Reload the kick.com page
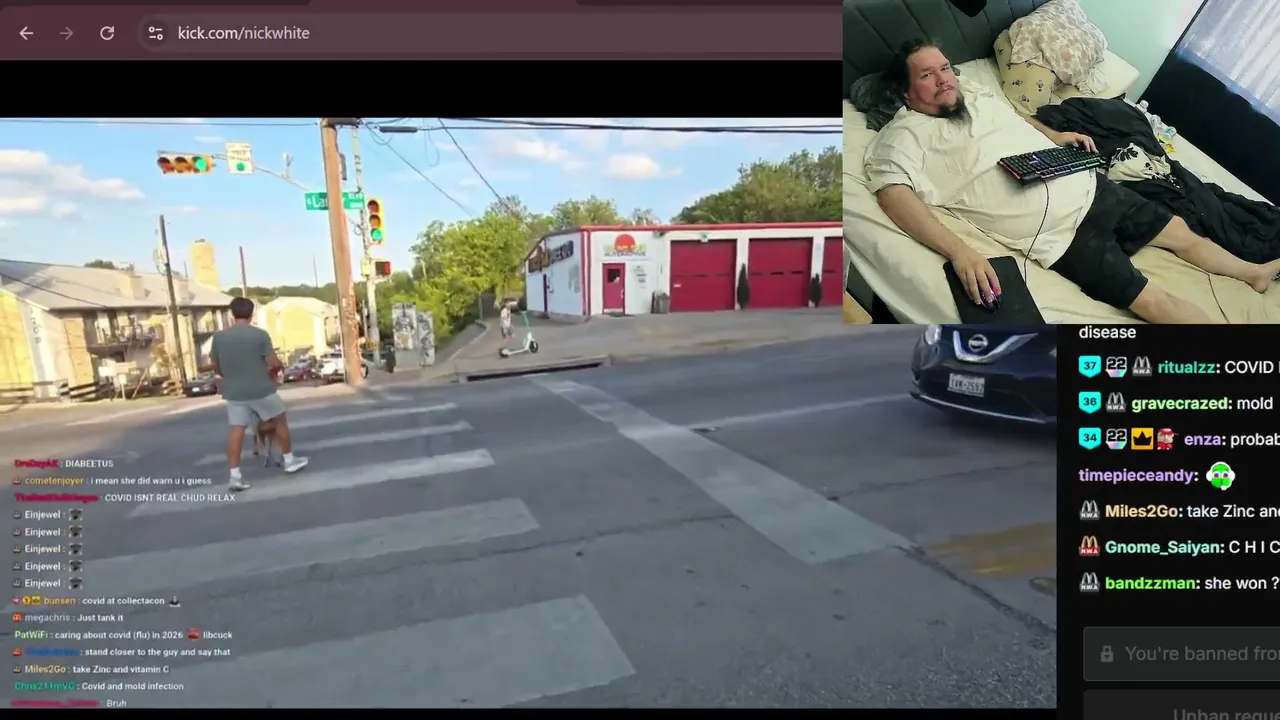This screenshot has height=720, width=1280. point(107,33)
